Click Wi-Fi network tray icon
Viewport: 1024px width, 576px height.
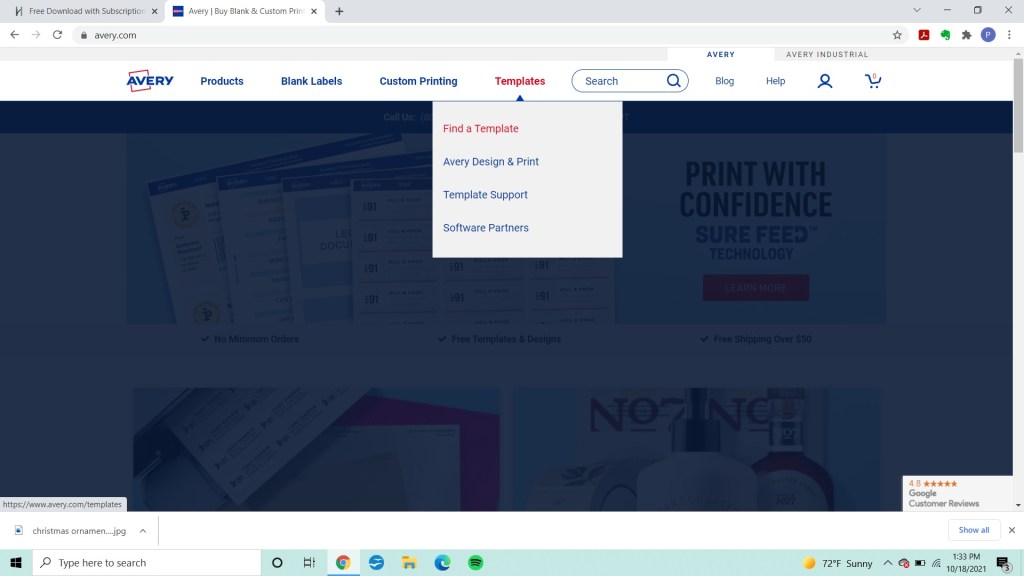[x=936, y=563]
